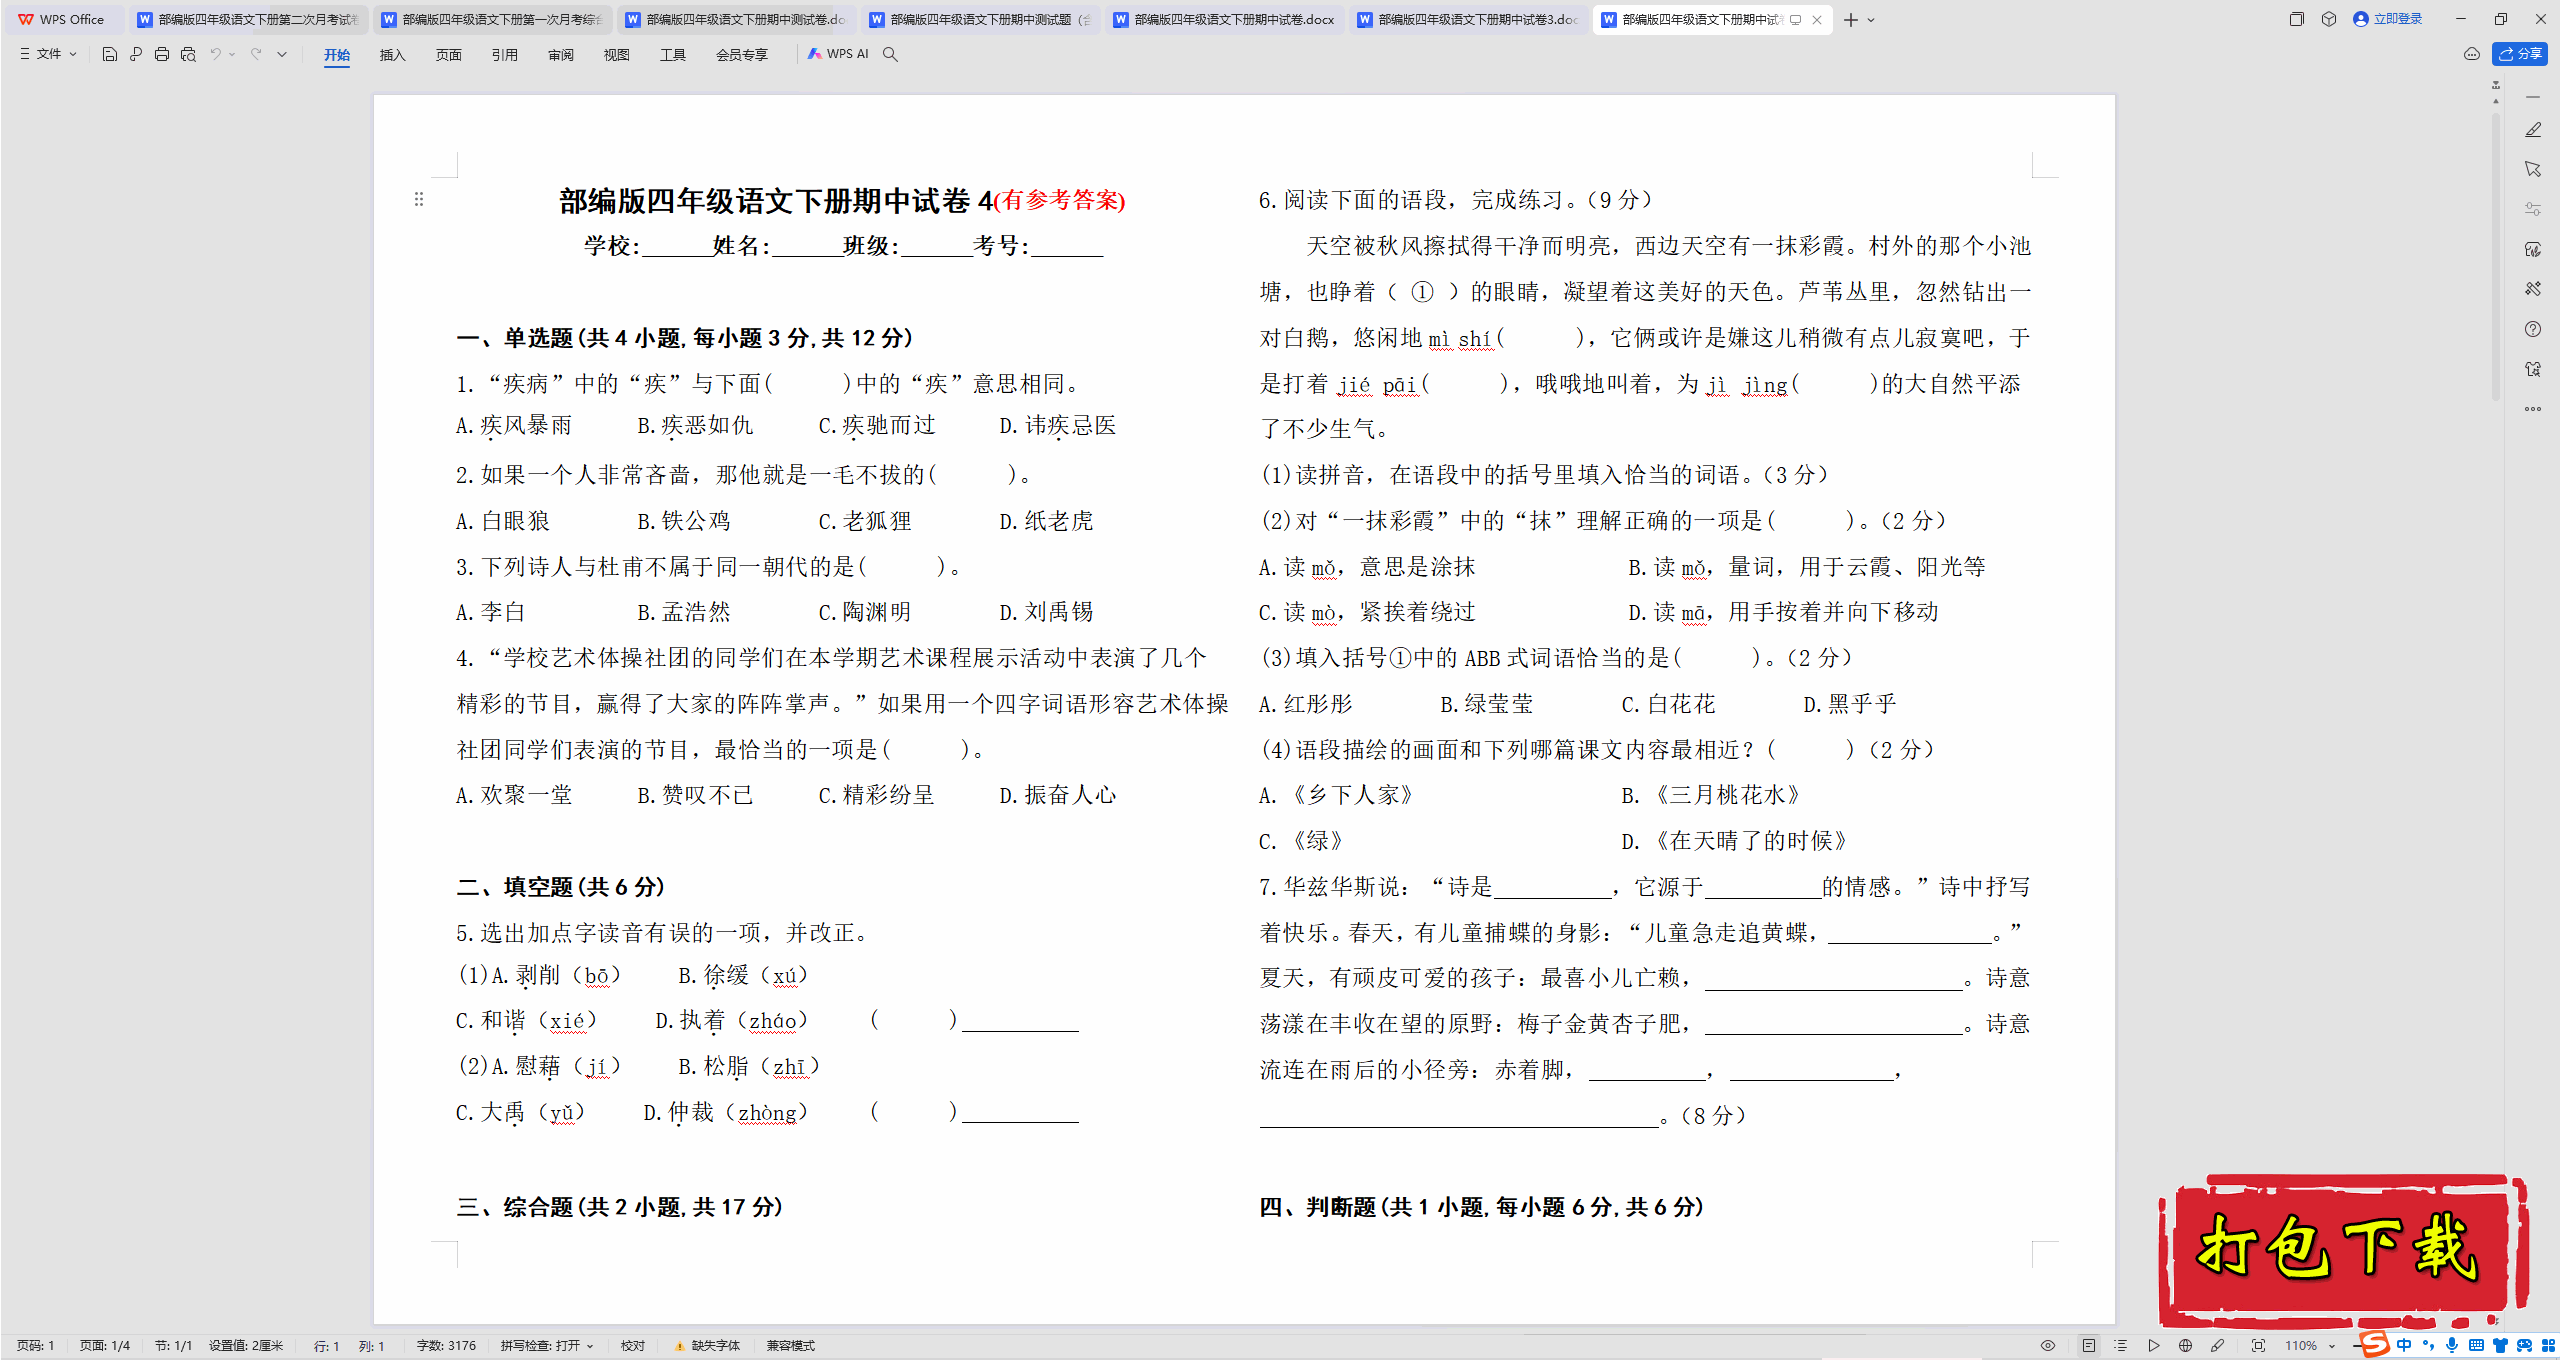Expand the quick access toolbar customize arrow

(282, 54)
